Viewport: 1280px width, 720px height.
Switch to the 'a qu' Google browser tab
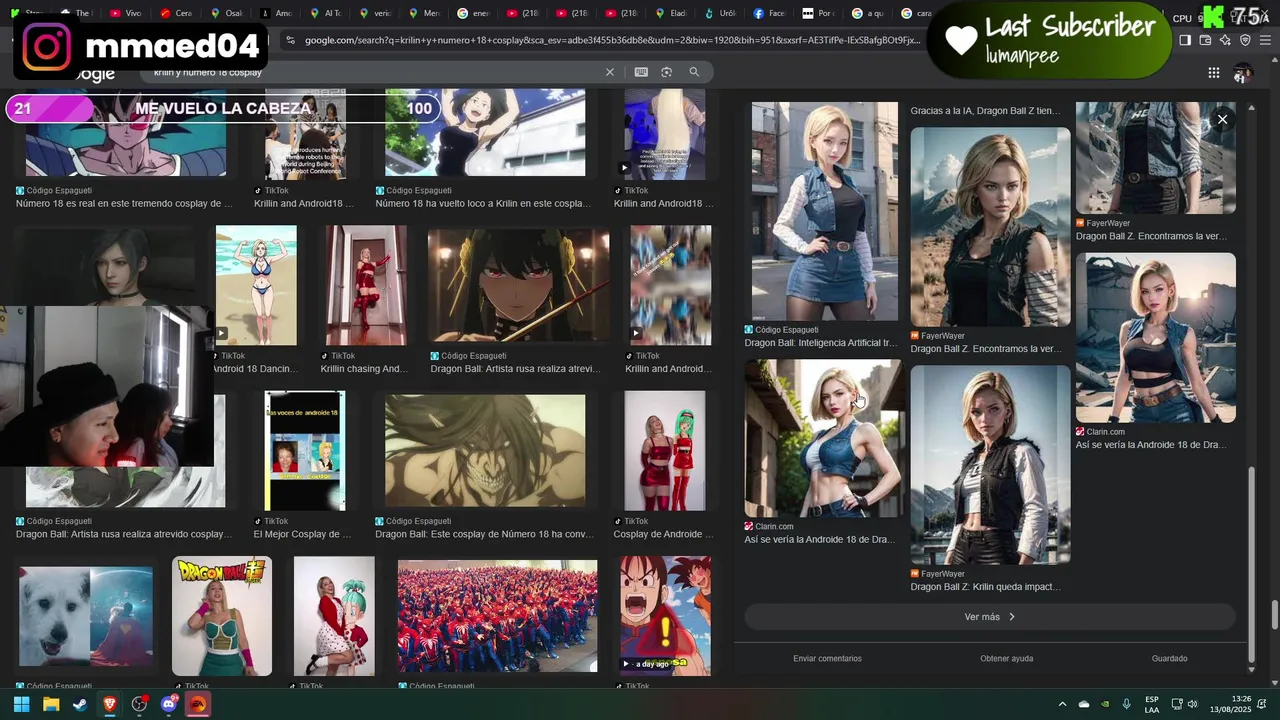coord(867,13)
